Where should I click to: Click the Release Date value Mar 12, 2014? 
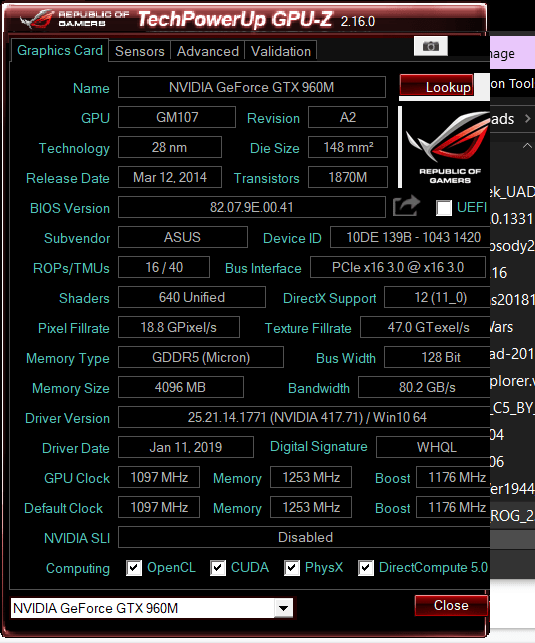tap(170, 177)
